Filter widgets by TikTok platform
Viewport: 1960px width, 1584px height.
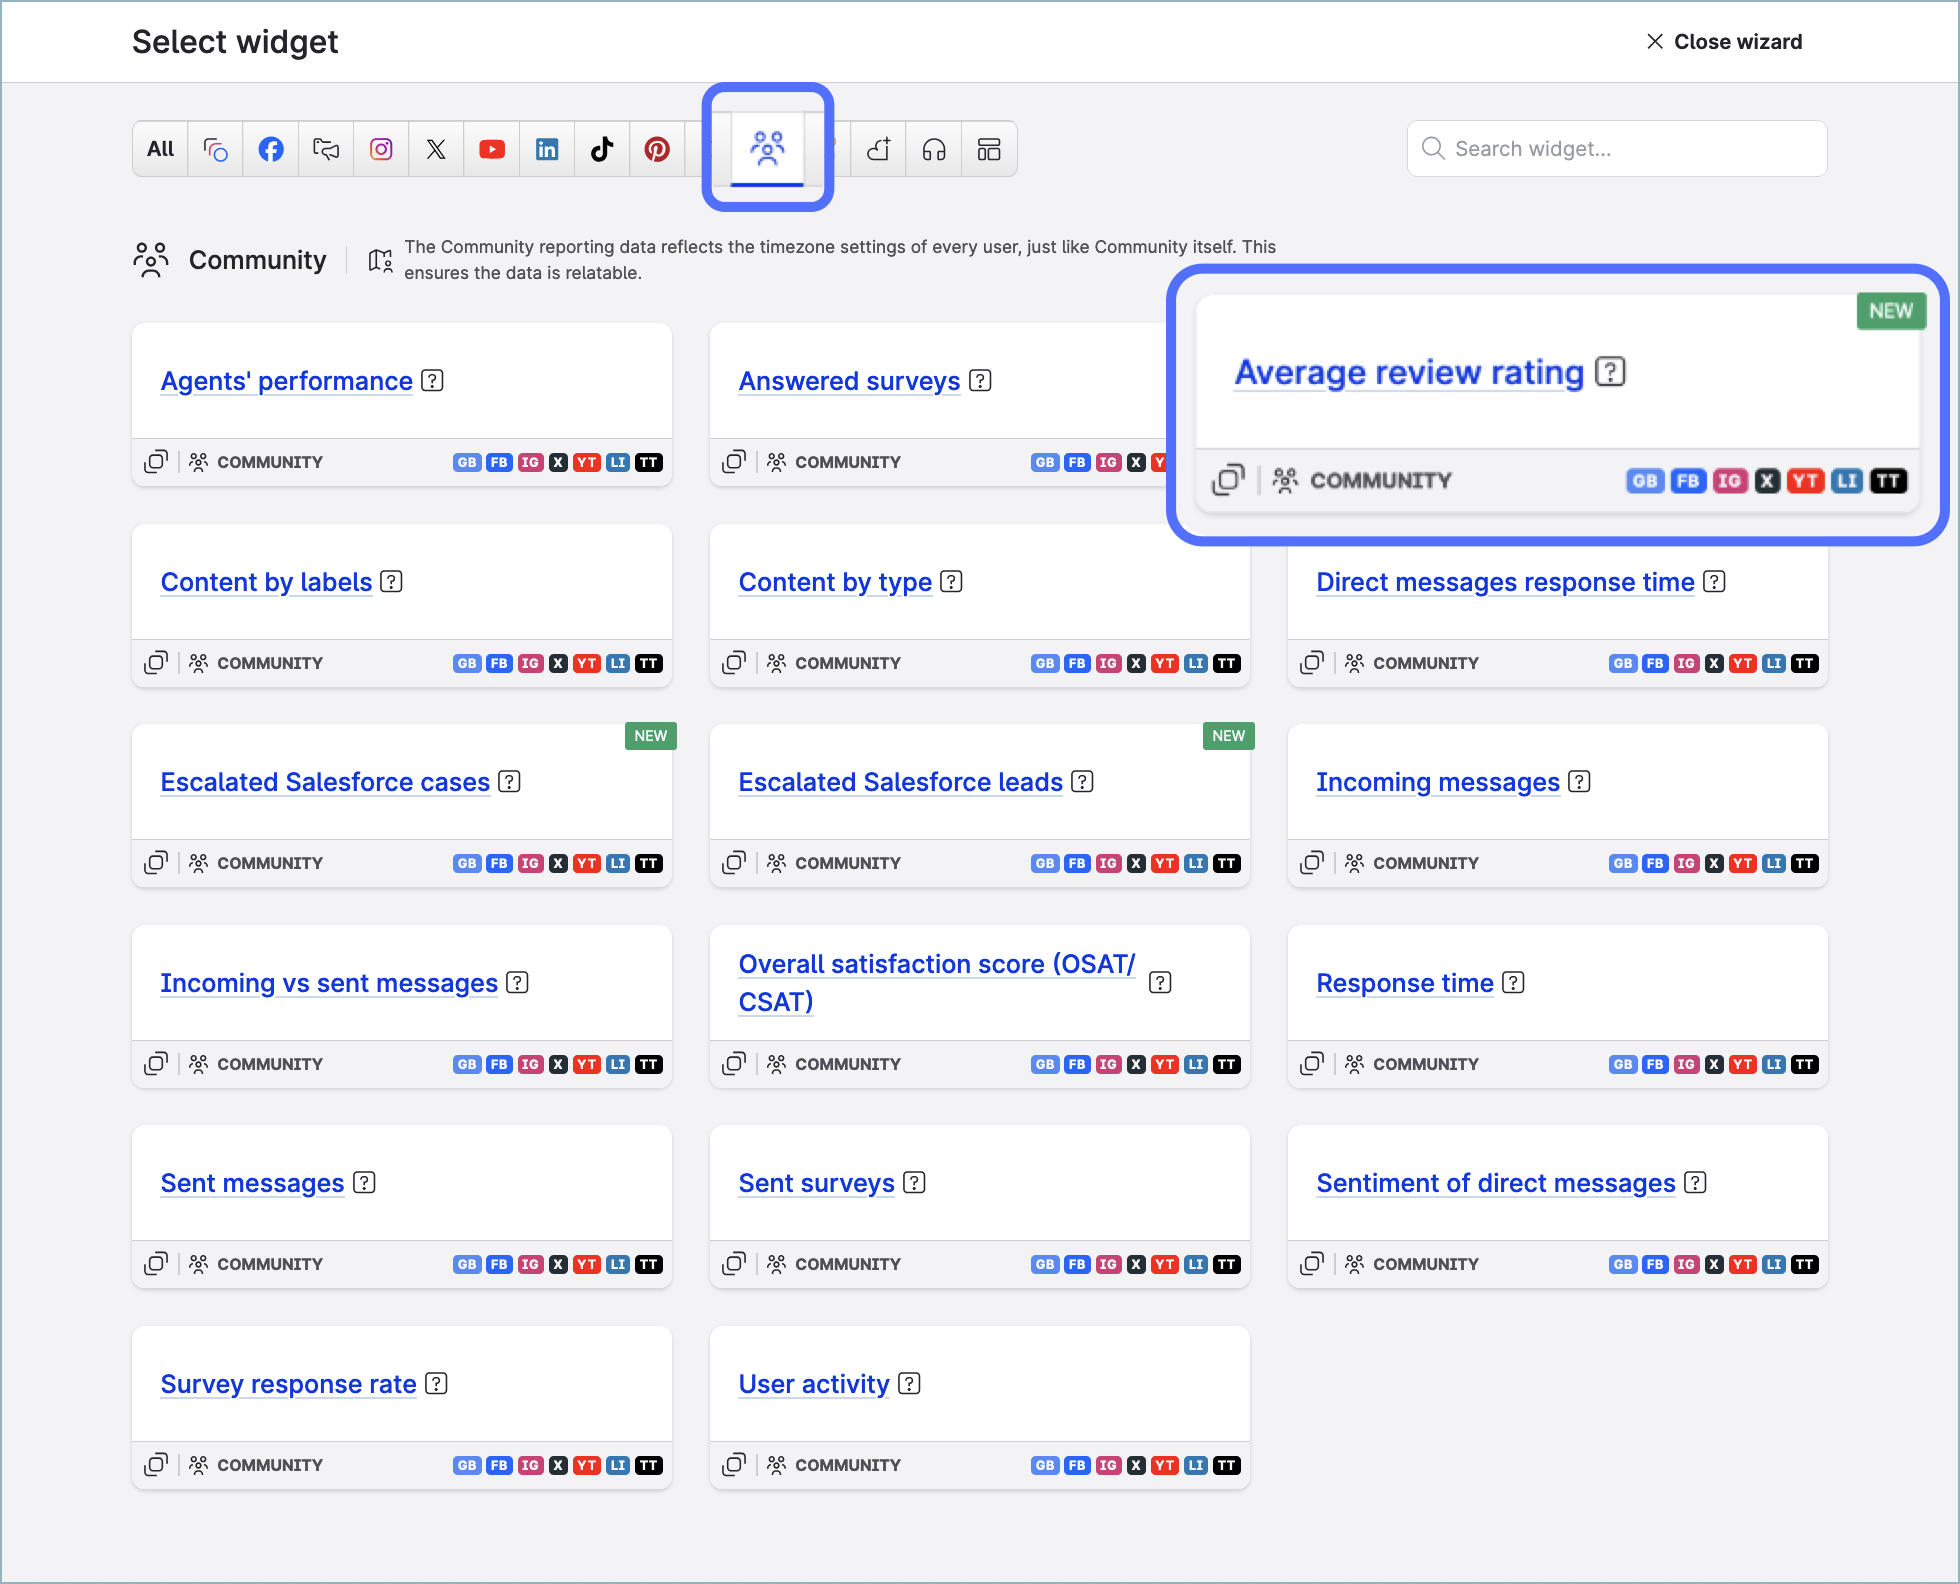tap(601, 148)
